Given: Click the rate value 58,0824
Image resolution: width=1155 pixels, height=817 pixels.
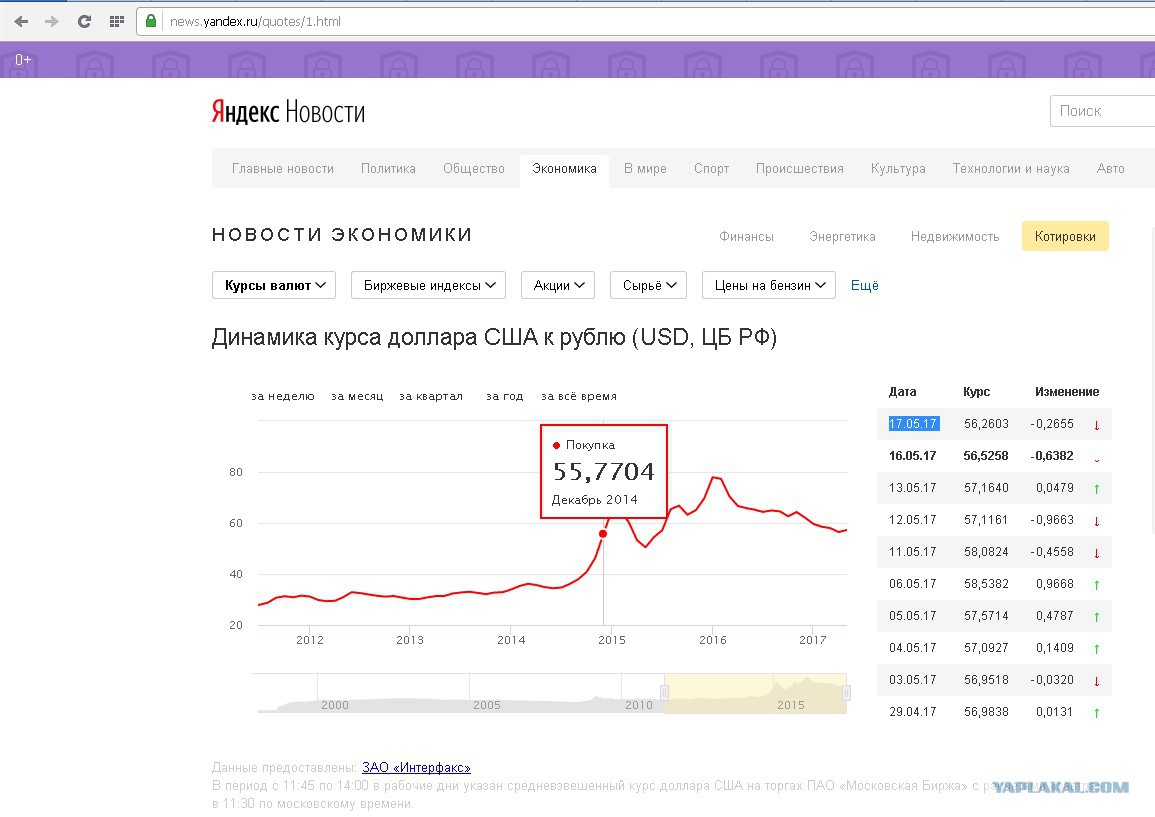Looking at the screenshot, I should pos(986,552).
